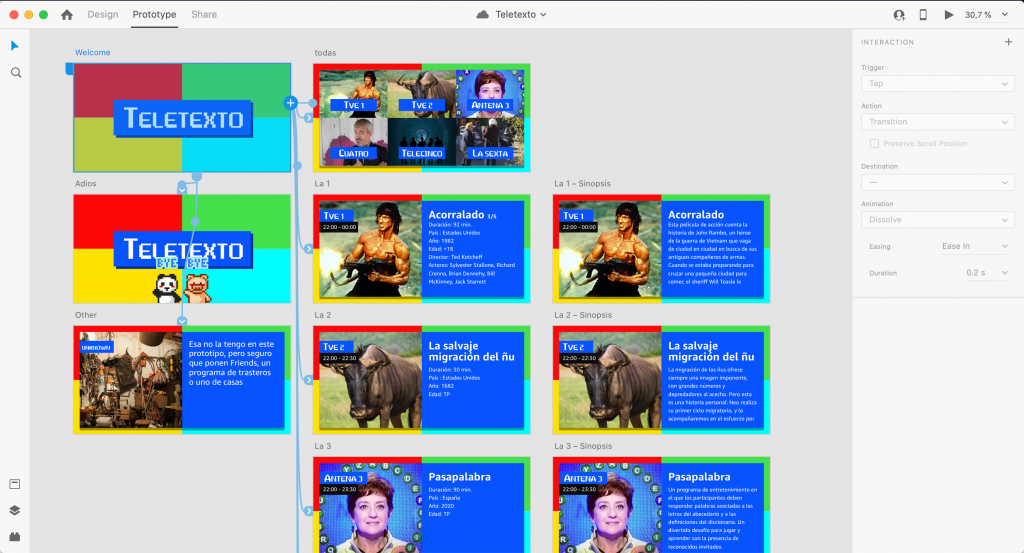Open the Easing dropdown set to Ease In
Image resolution: width=1024 pixels, height=553 pixels.
click(974, 246)
